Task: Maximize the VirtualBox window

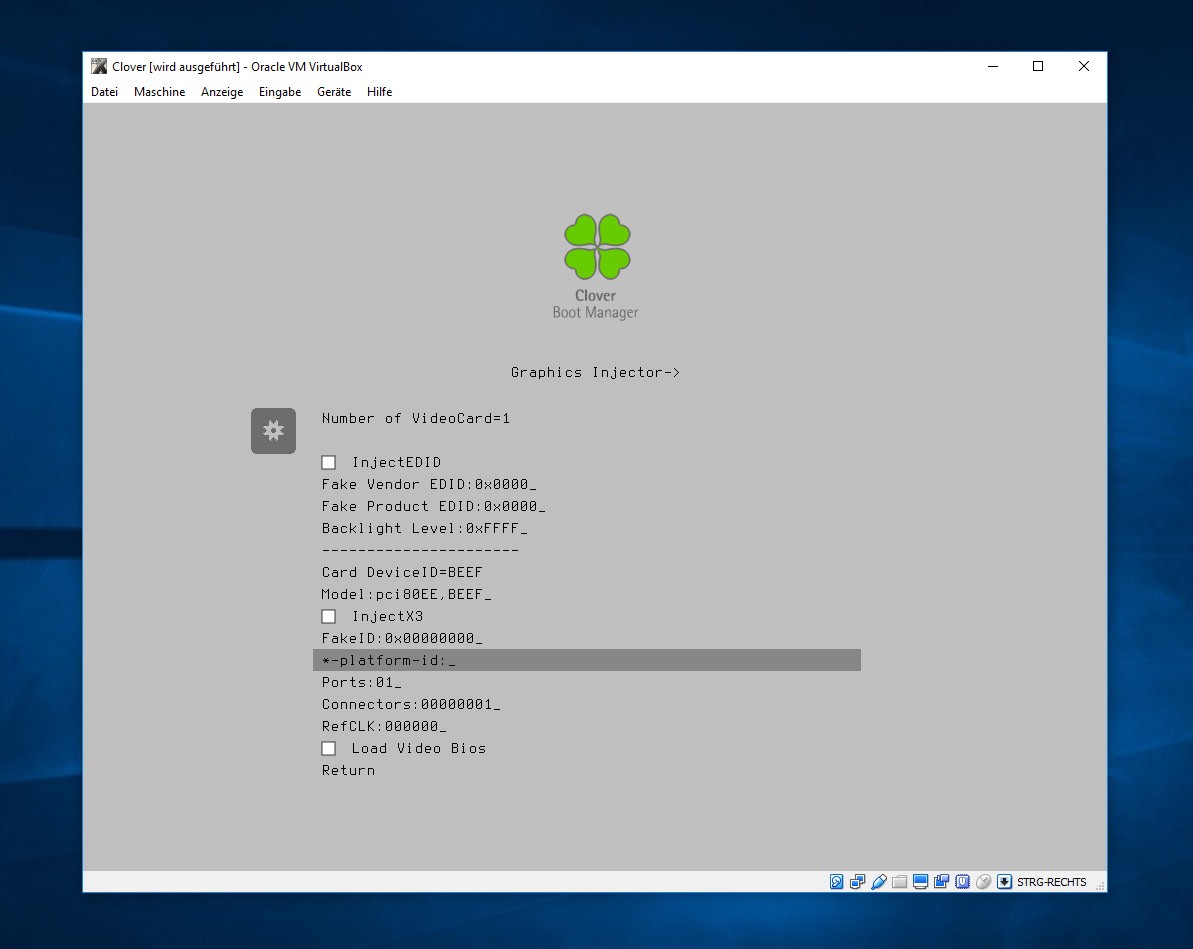Action: (1038, 66)
